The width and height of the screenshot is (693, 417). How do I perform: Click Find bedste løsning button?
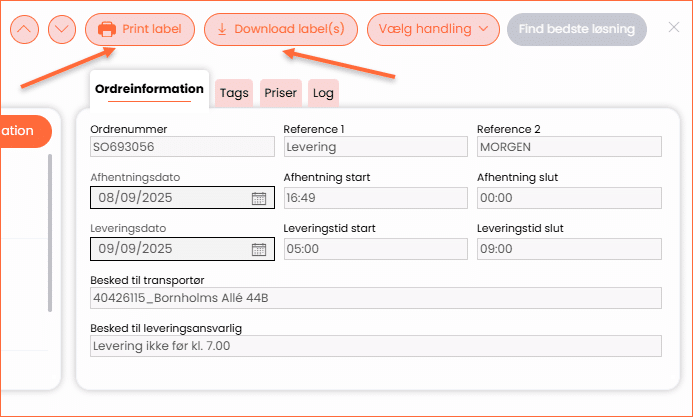click(x=576, y=29)
